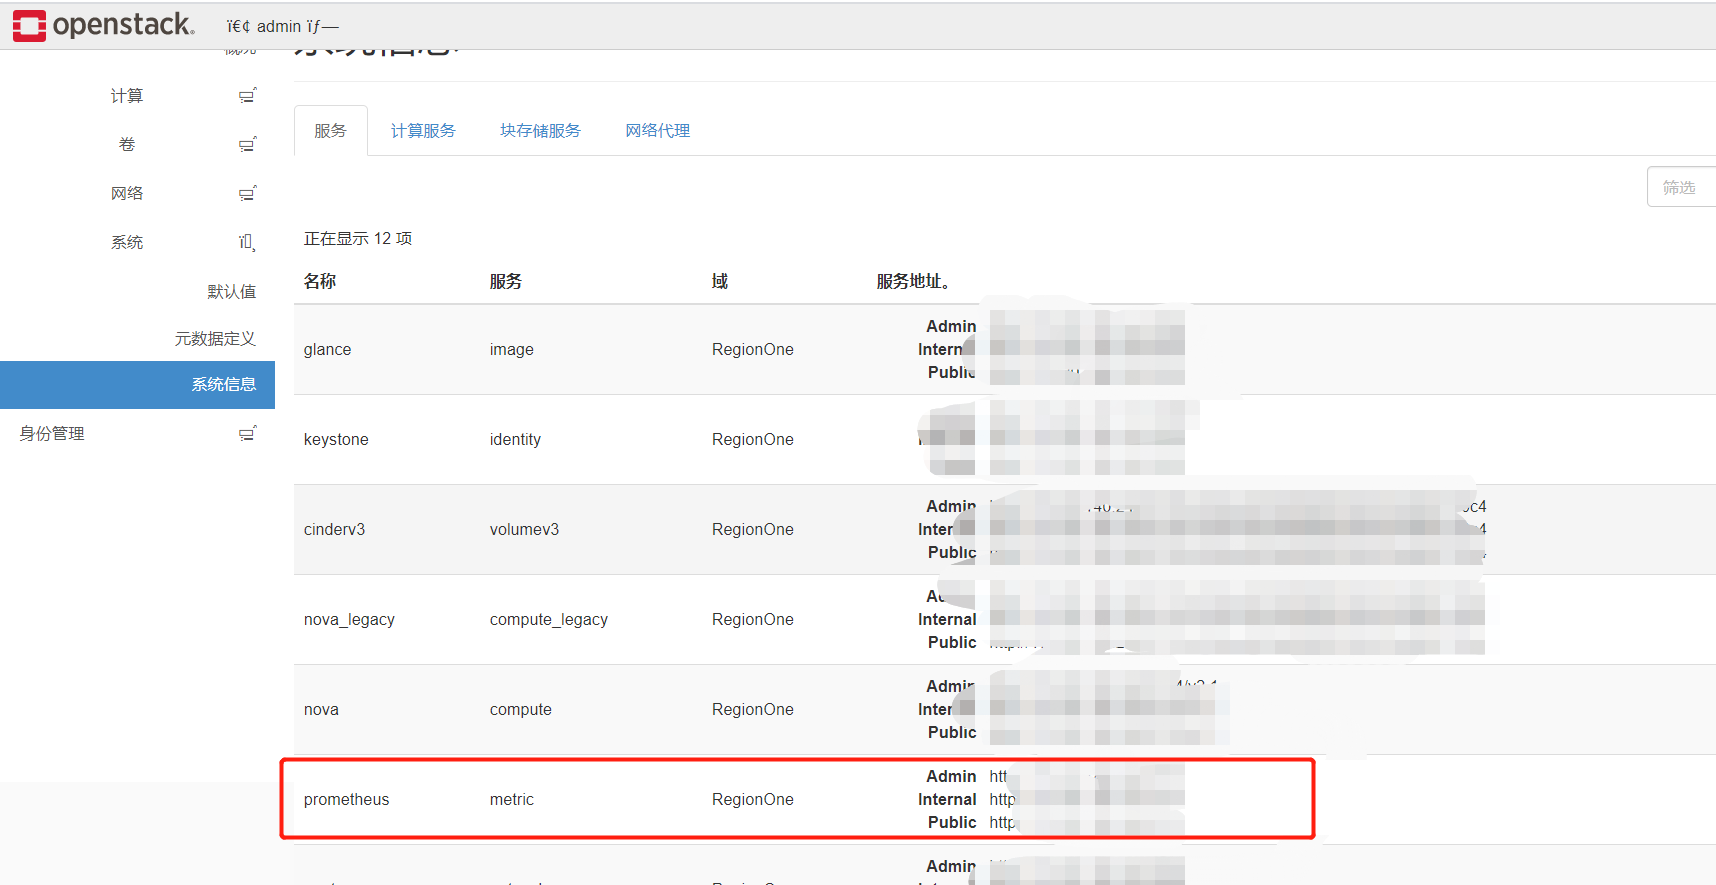Click the volumev3 service type cell
This screenshot has height=885, width=1716.
(x=524, y=530)
